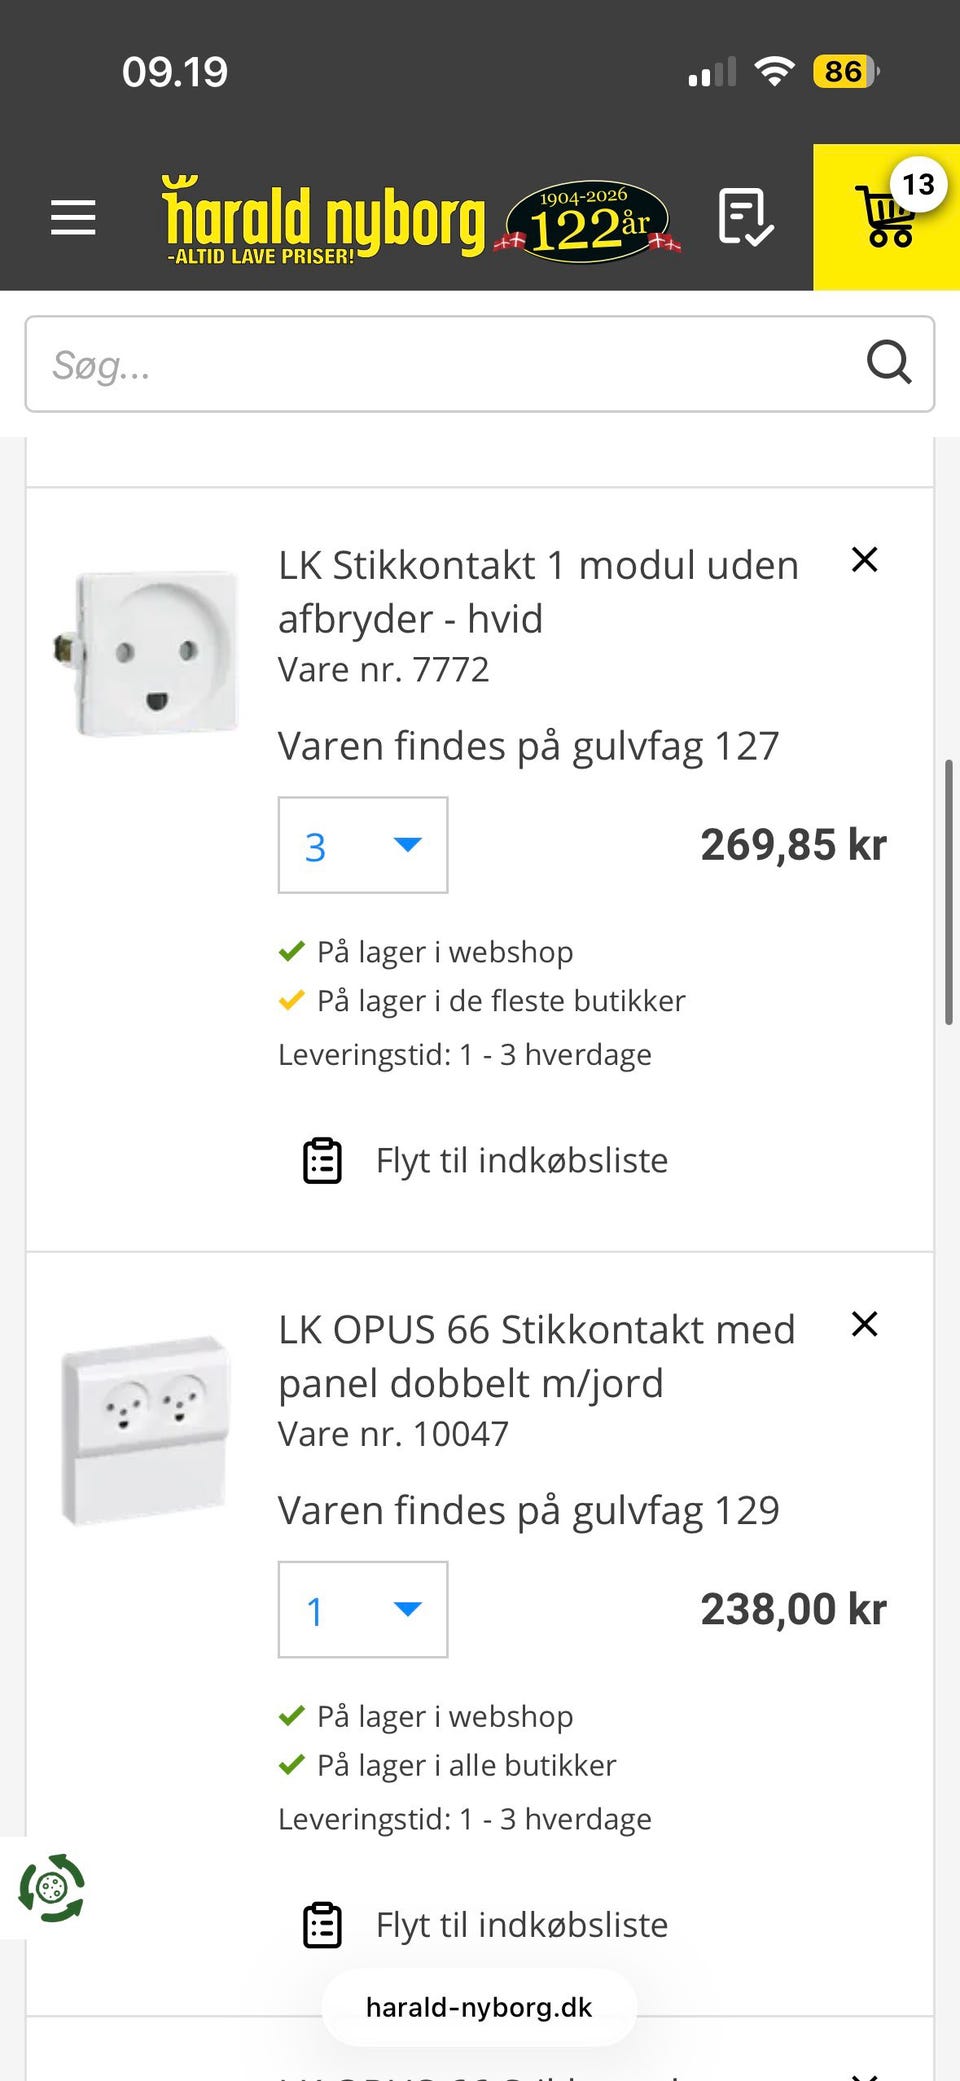
Task: Open the shopping cart with 13 items
Action: coord(887,217)
